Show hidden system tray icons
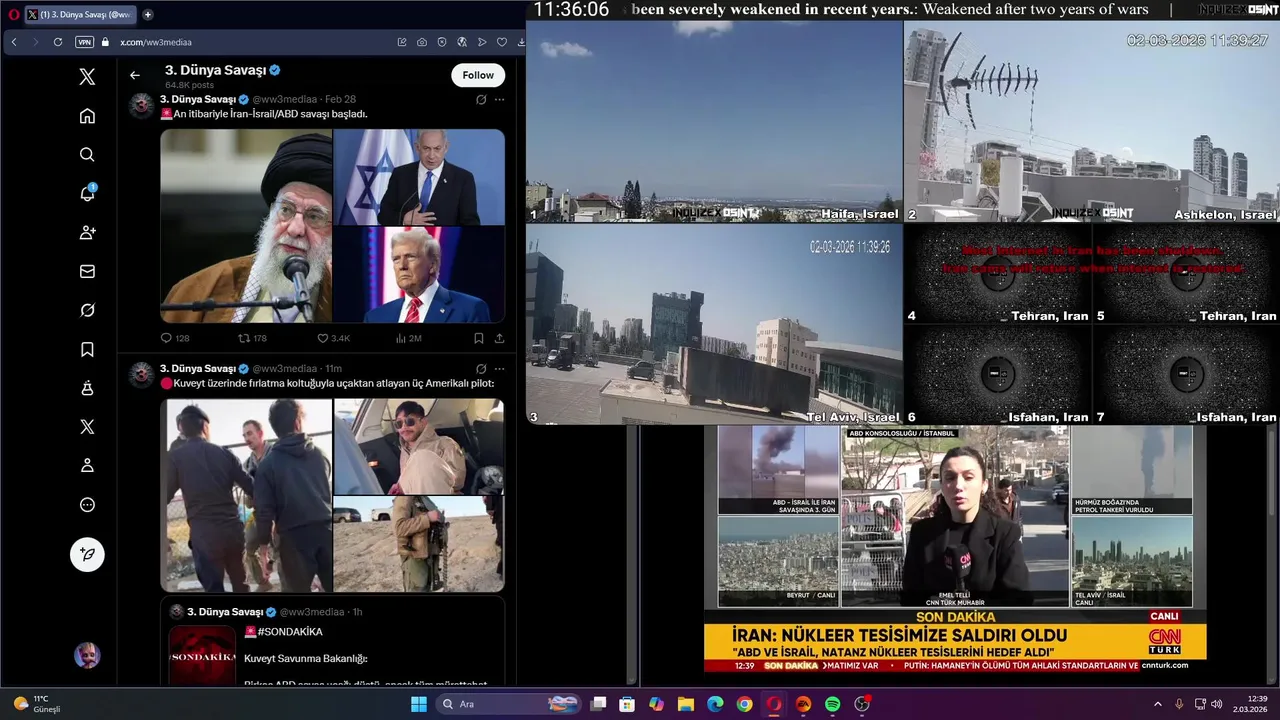This screenshot has width=1280, height=720. 1158,704
